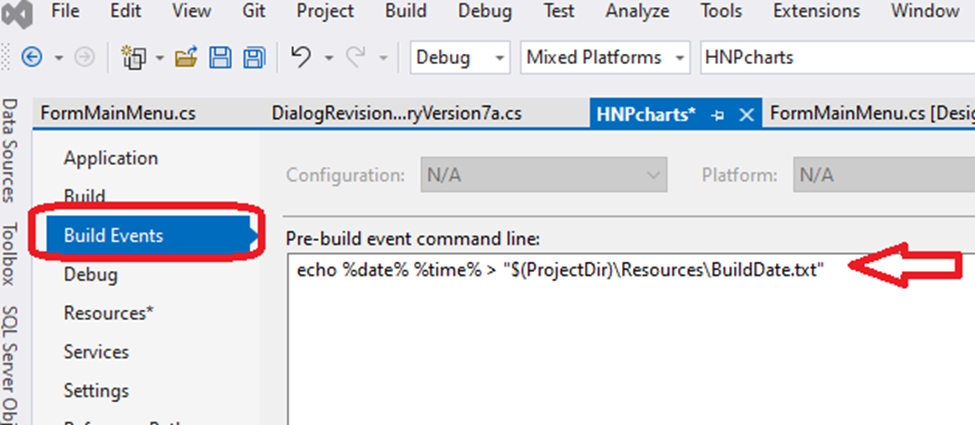The width and height of the screenshot is (975, 425).
Task: Click the Navigate Backward arrow icon
Action: tap(31, 58)
